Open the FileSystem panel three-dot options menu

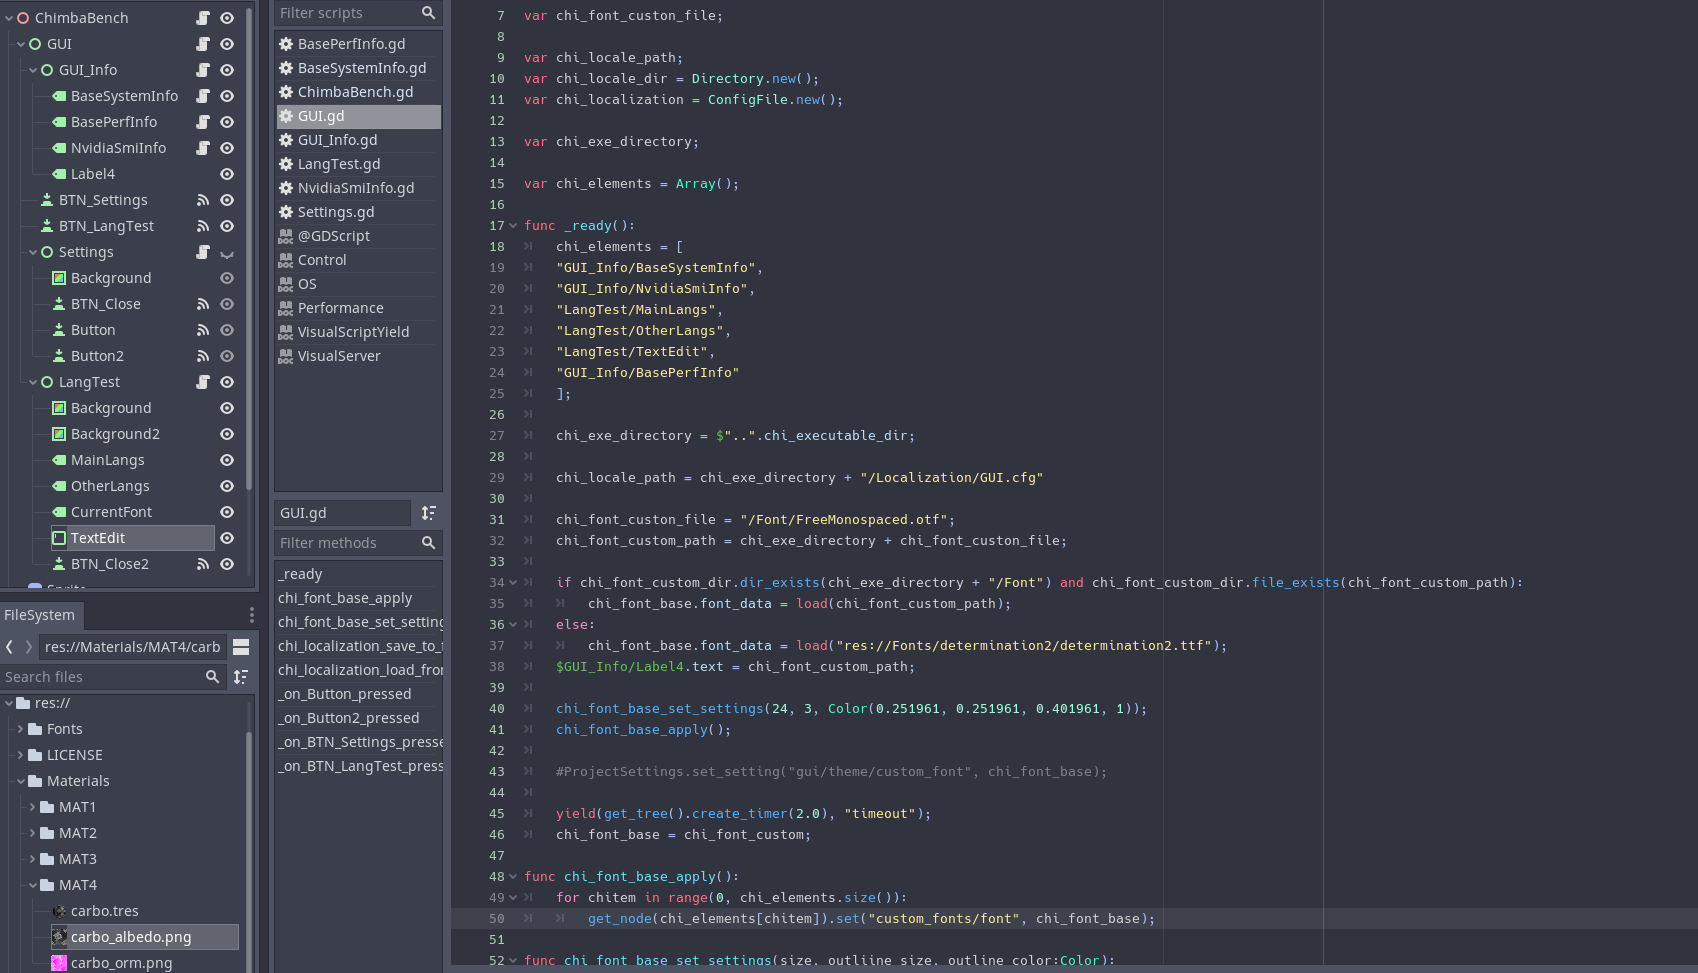[252, 614]
